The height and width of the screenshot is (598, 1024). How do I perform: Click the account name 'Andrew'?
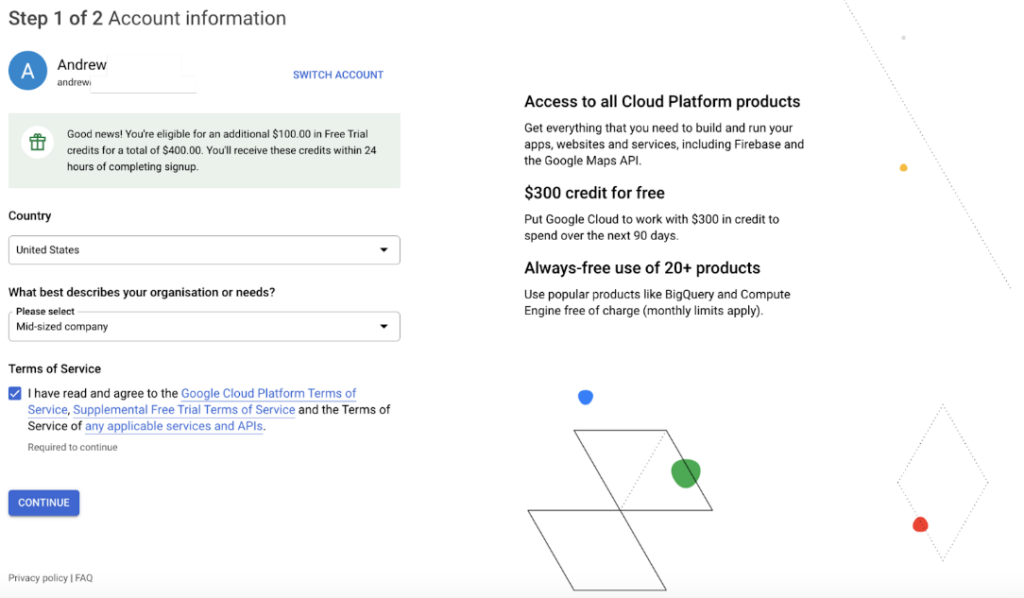[x=82, y=65]
